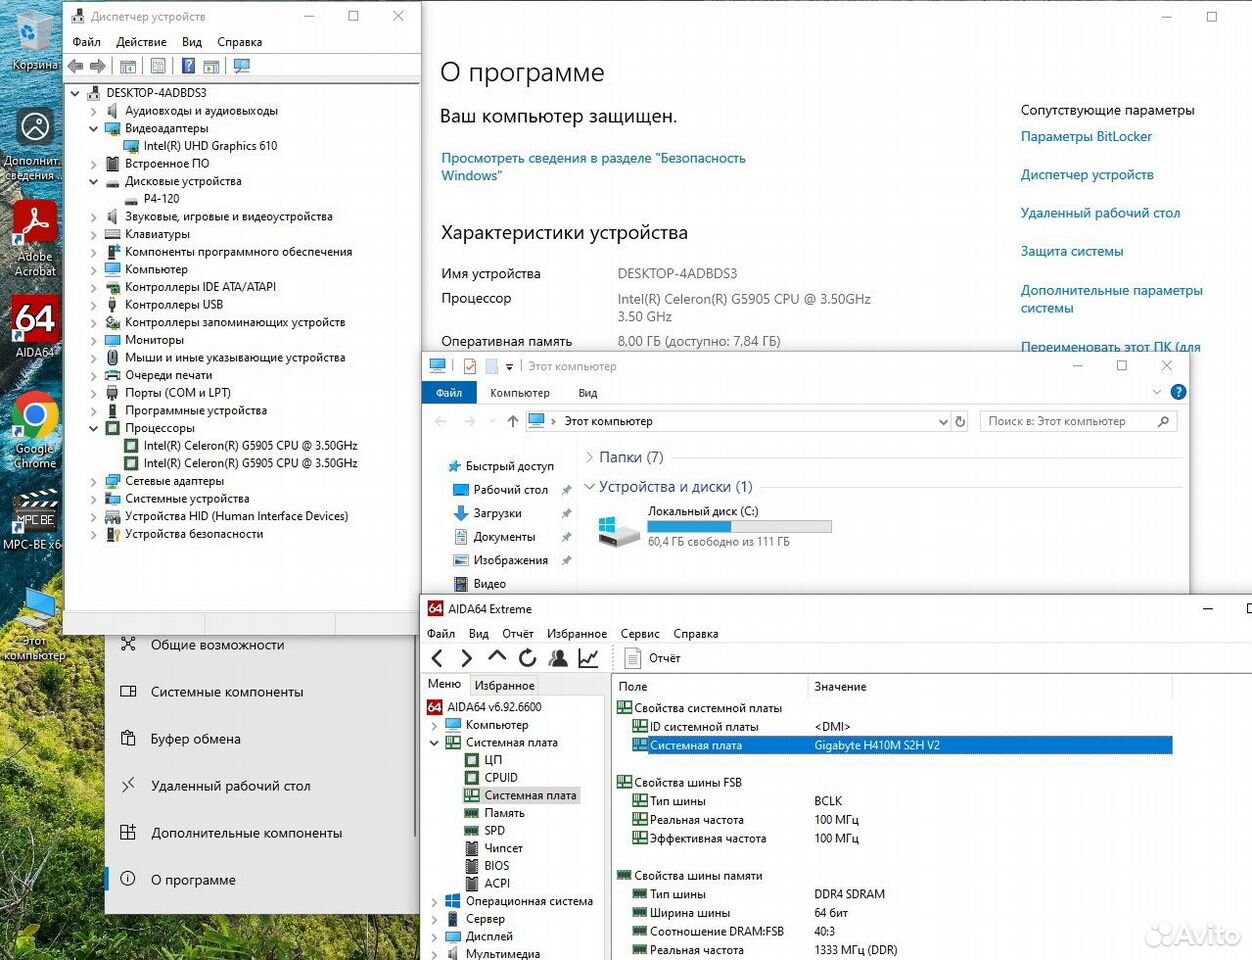
Task: Select Intel(R) UHD Graphics 610 device
Action: pyautogui.click(x=210, y=146)
